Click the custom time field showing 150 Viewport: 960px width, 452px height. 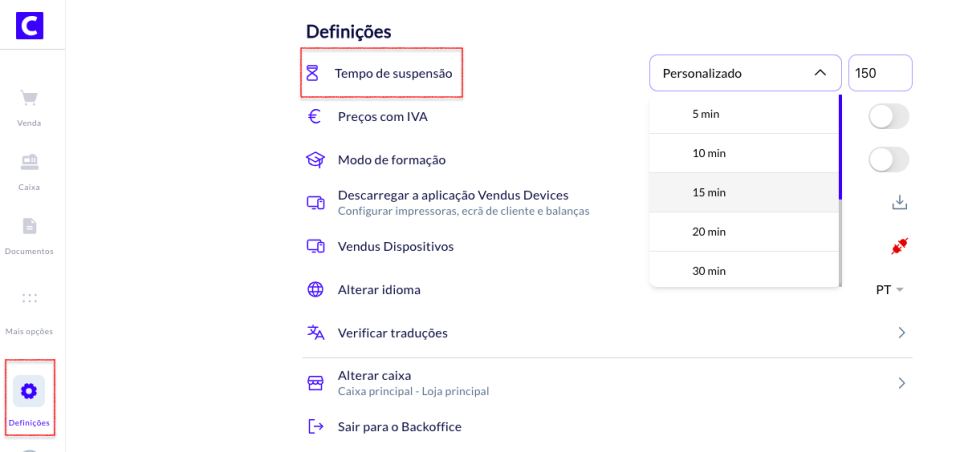[880, 73]
